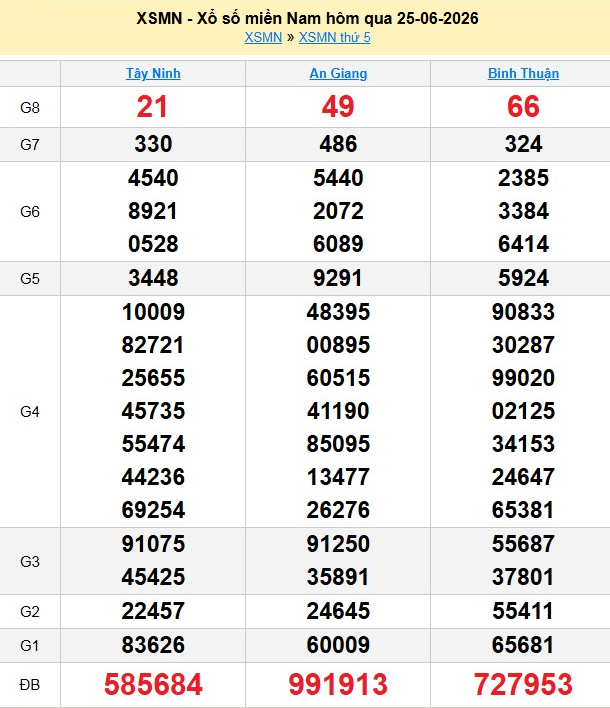
Task: Select G4 number 85095
Action: 338,444
